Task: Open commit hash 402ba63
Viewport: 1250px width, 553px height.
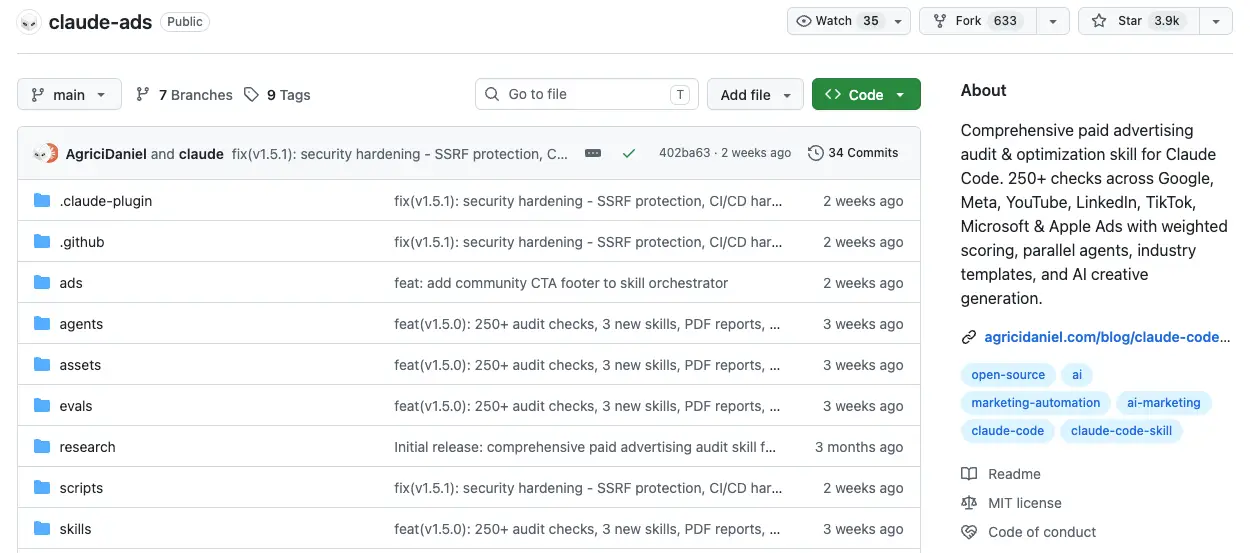Action: [x=684, y=153]
